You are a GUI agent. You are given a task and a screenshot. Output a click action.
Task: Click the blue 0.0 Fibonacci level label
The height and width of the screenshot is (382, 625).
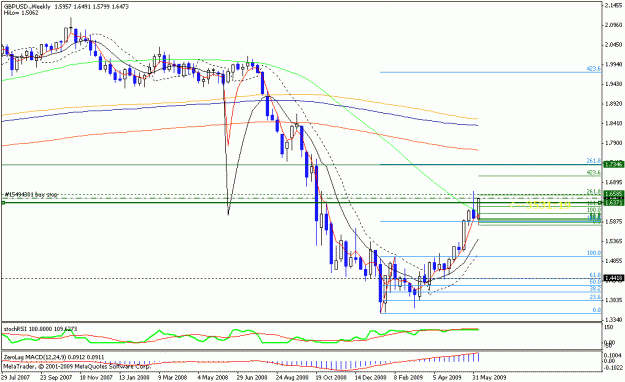point(596,310)
